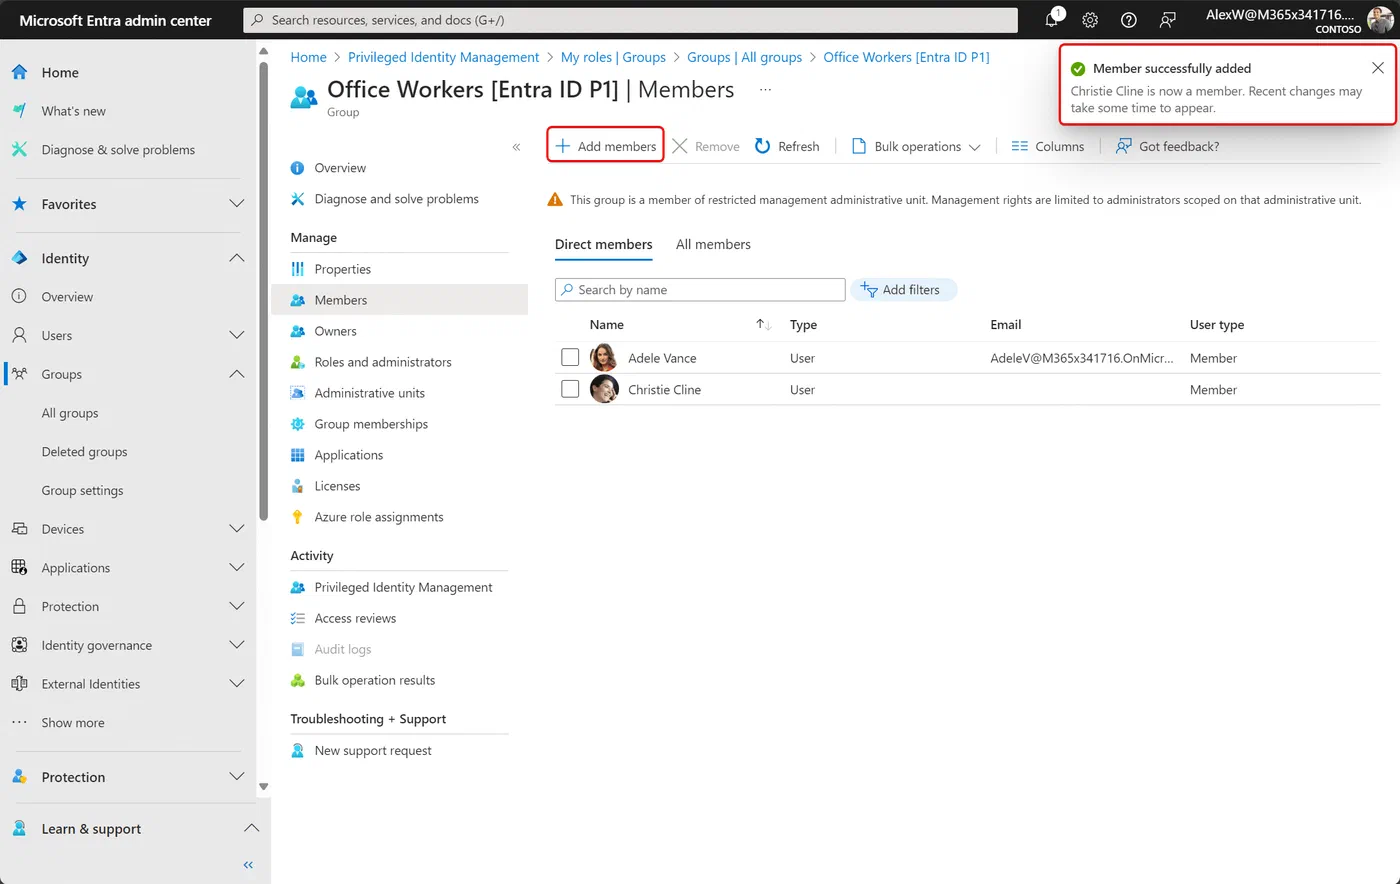Open the portal settings gear icon
1400x884 pixels.
click(1090, 20)
